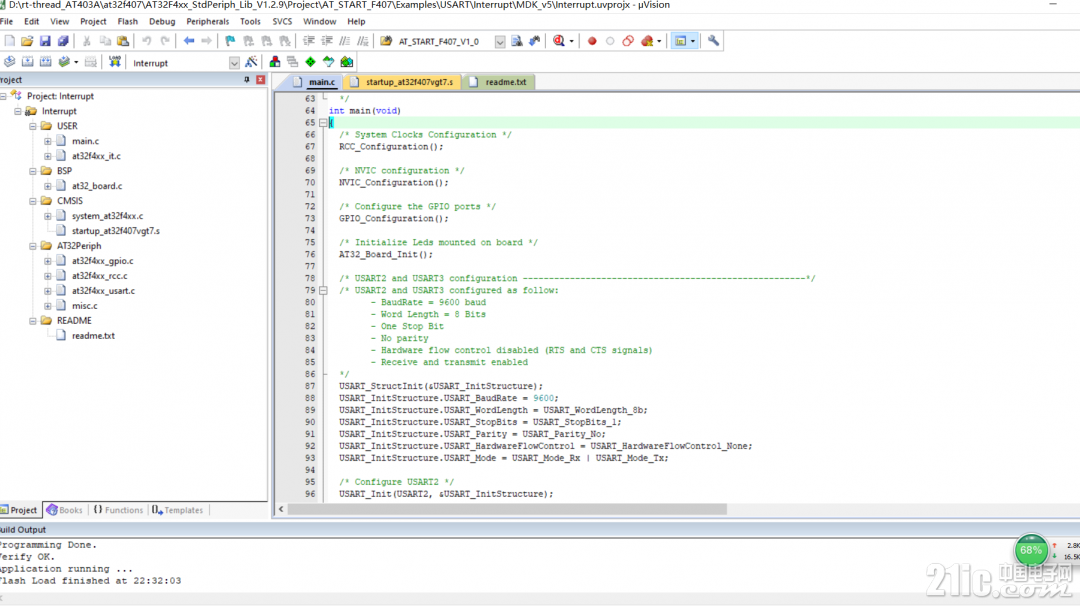Switch to the startup_at32f407vgt7.s tab

click(403, 82)
